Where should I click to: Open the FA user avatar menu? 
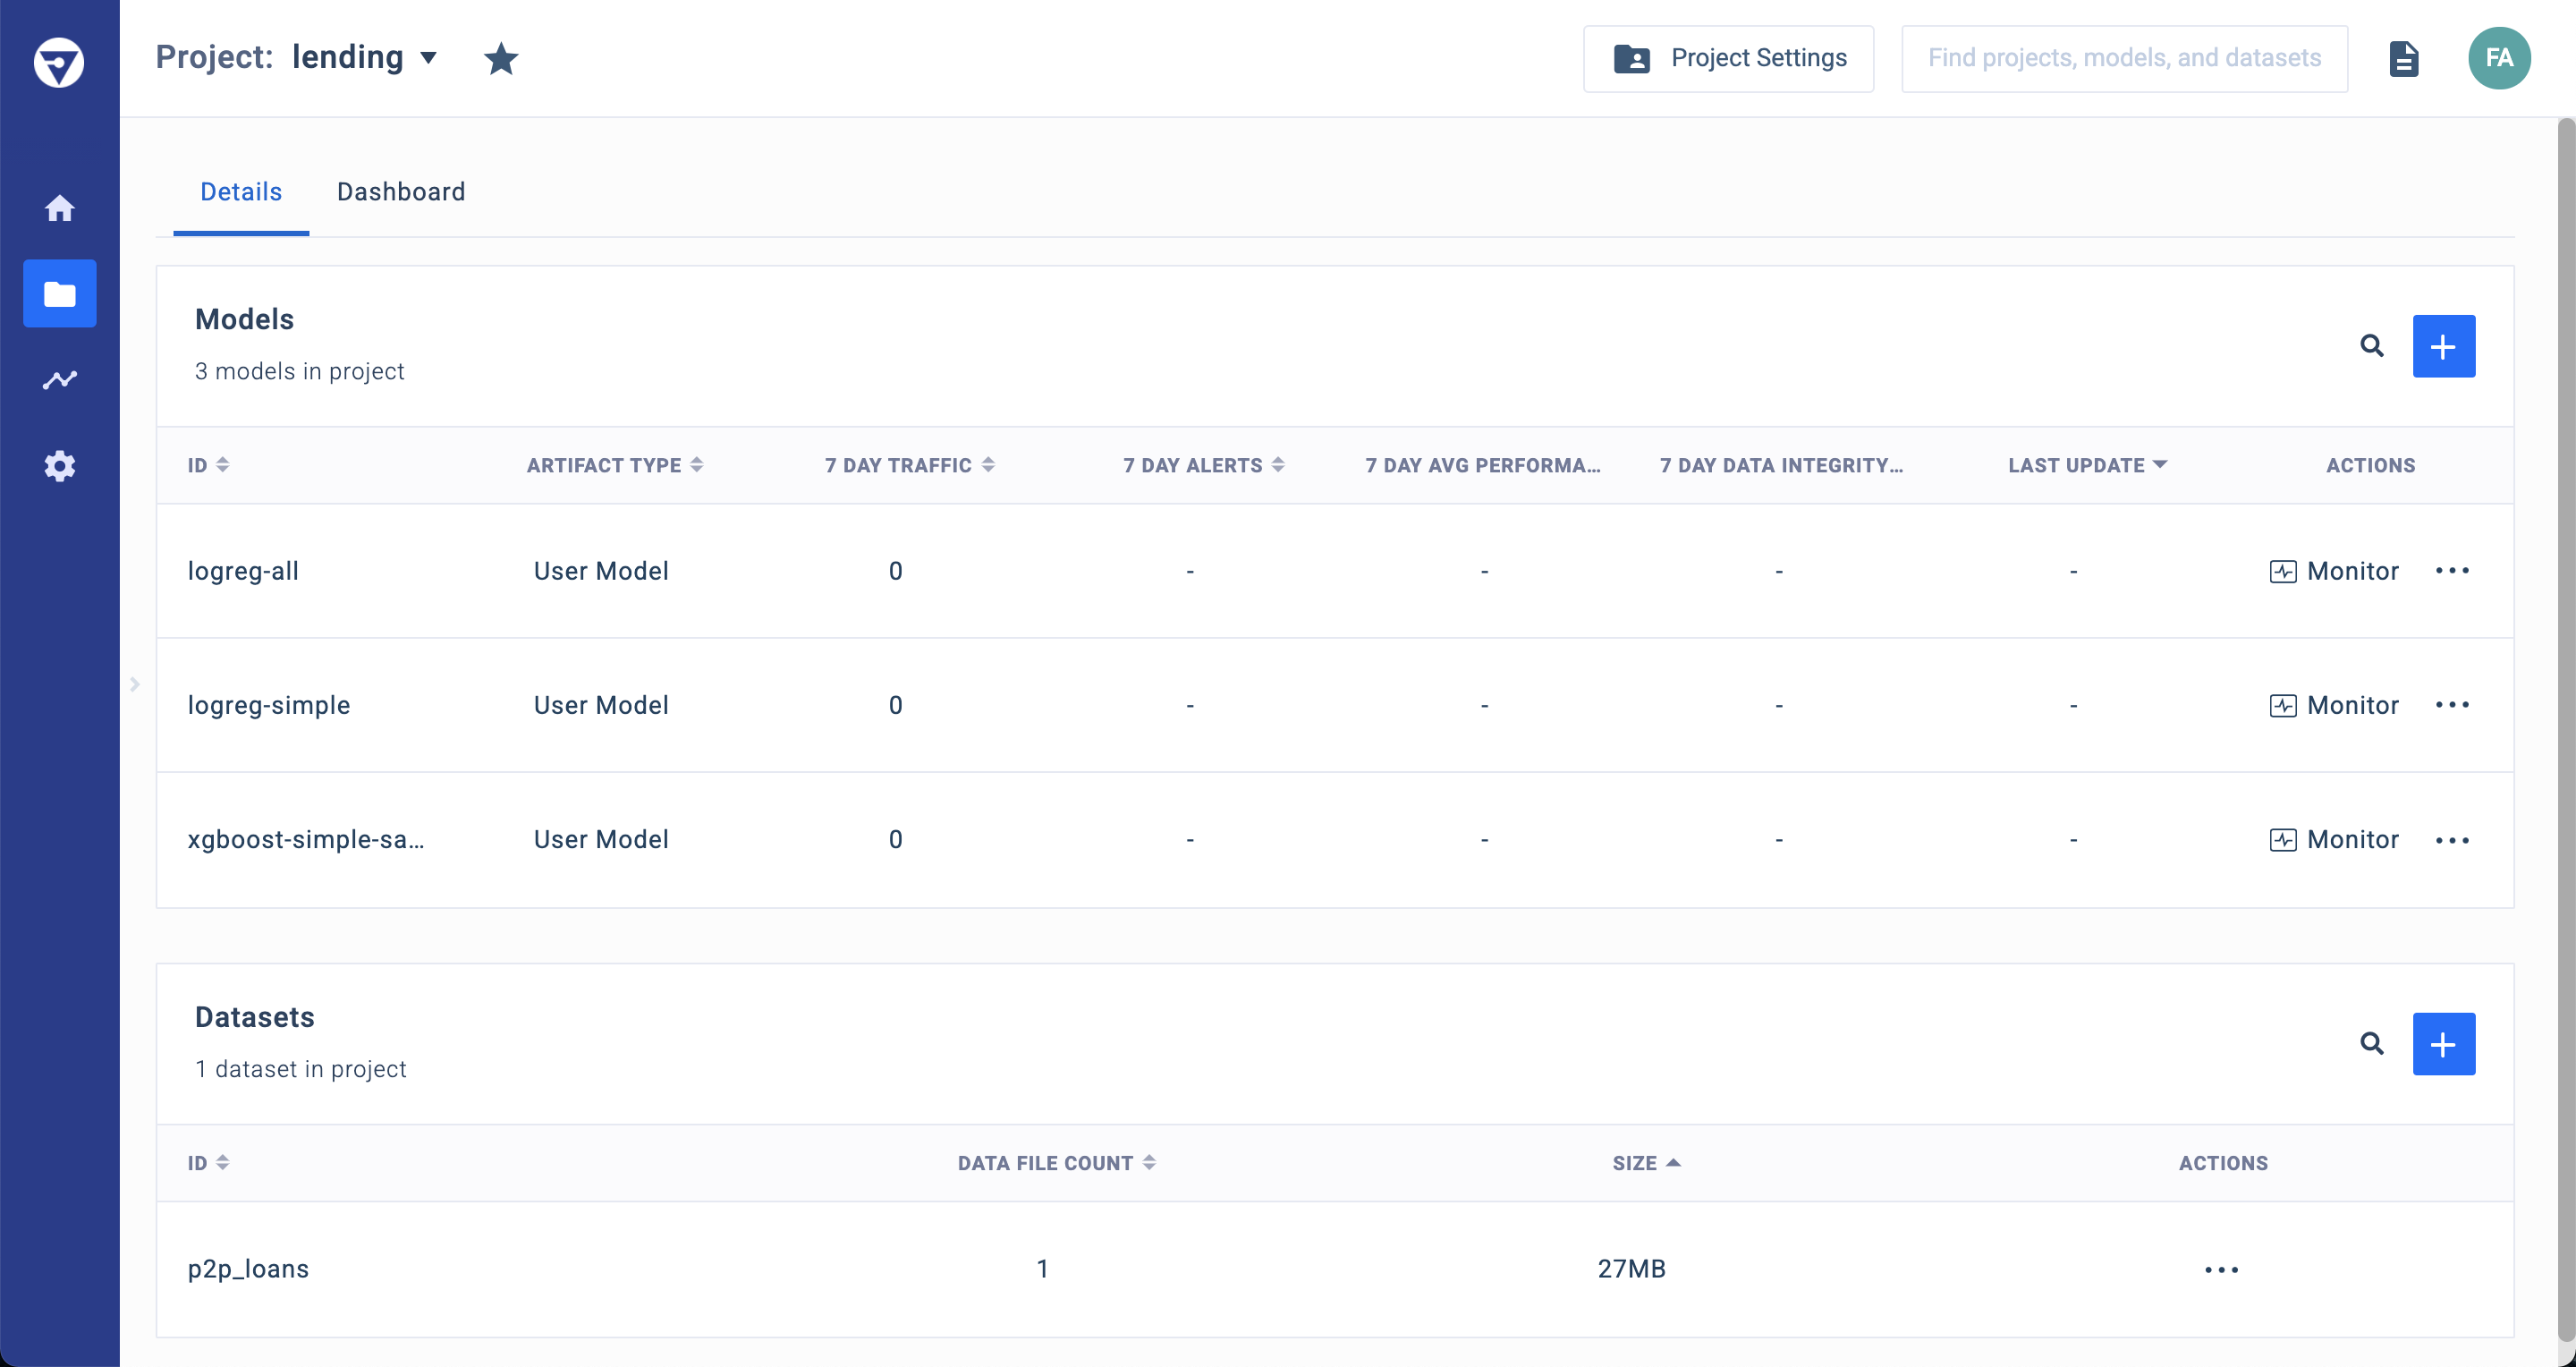2499,58
